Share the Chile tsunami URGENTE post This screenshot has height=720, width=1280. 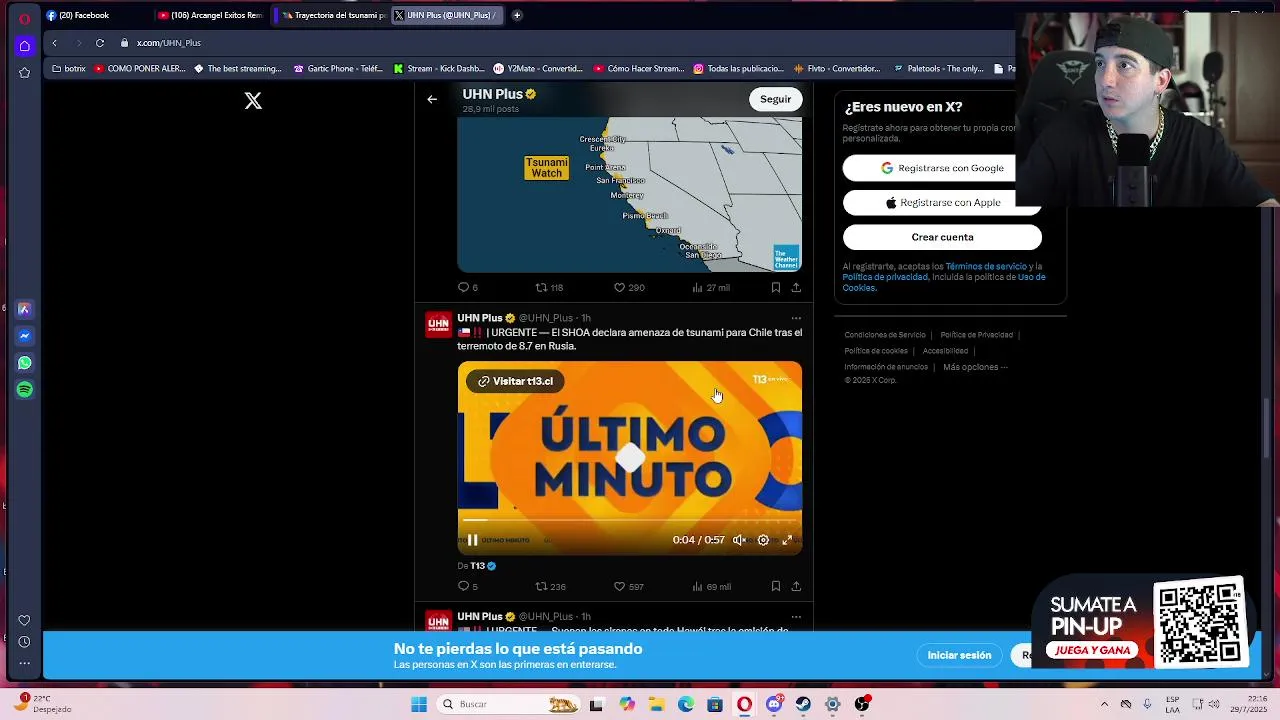[x=796, y=587]
